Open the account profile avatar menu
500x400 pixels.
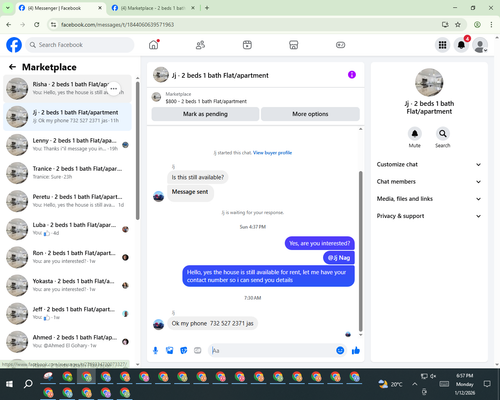(x=480, y=45)
